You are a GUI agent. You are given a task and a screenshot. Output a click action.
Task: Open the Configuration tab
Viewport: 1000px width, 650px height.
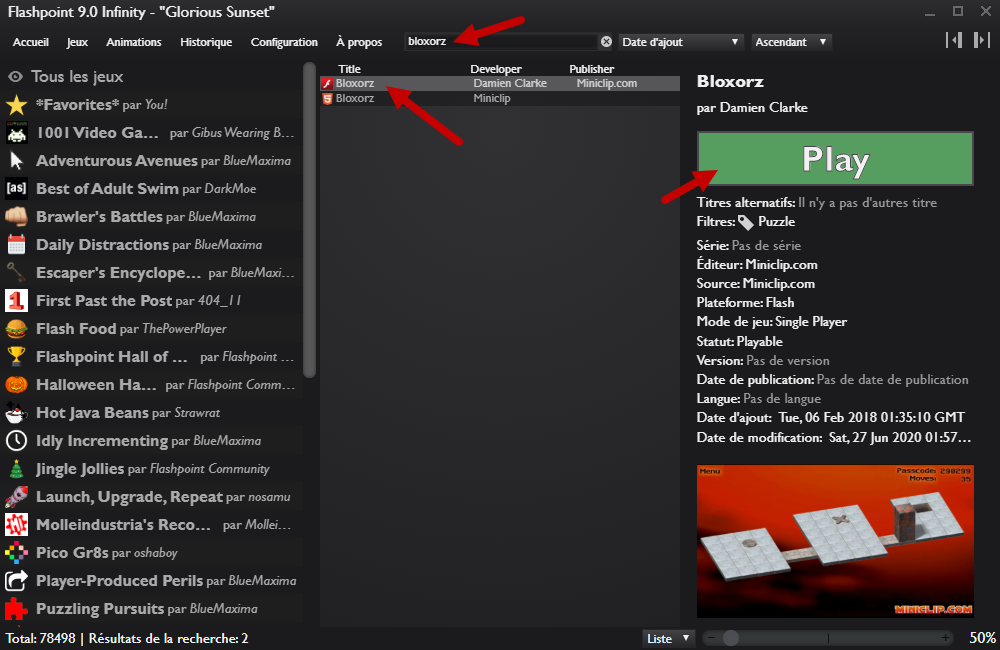284,42
